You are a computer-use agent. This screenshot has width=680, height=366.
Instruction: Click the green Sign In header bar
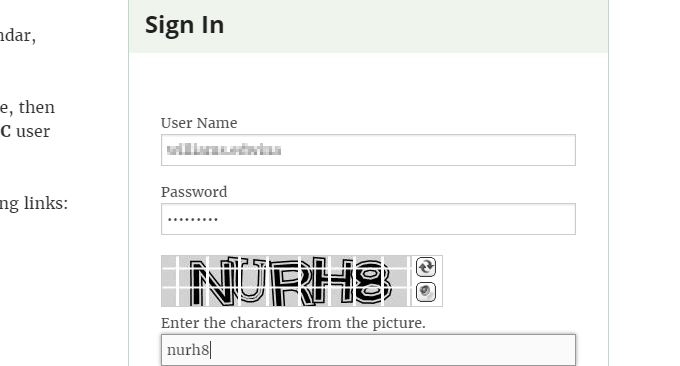coord(369,26)
